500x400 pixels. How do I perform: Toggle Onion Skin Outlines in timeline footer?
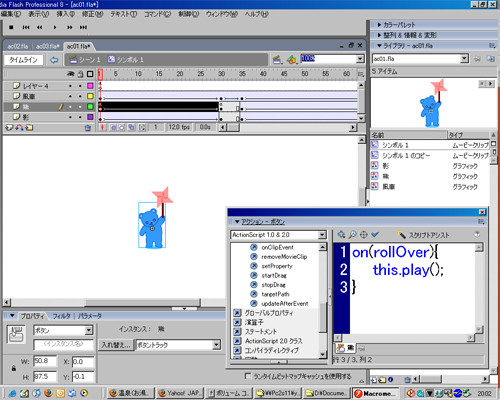coord(122,127)
